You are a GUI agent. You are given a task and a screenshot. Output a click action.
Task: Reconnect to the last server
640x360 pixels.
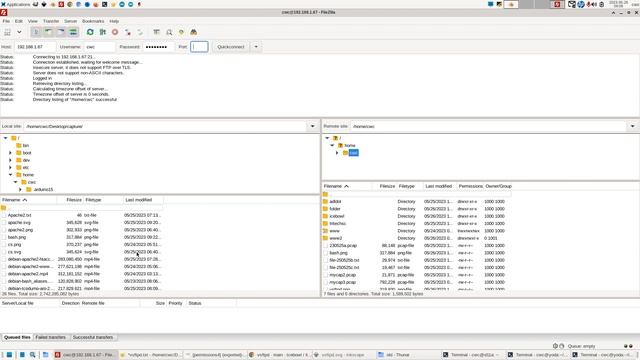(140, 32)
